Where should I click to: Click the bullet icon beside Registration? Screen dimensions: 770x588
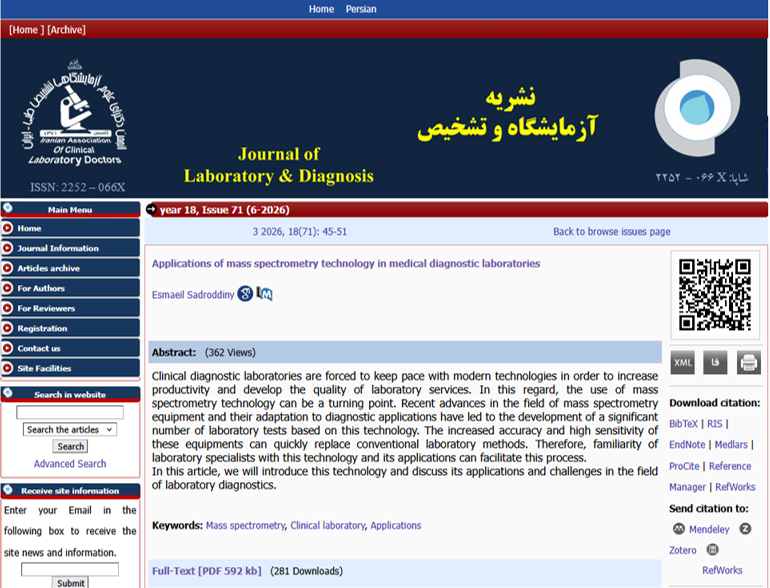7,328
